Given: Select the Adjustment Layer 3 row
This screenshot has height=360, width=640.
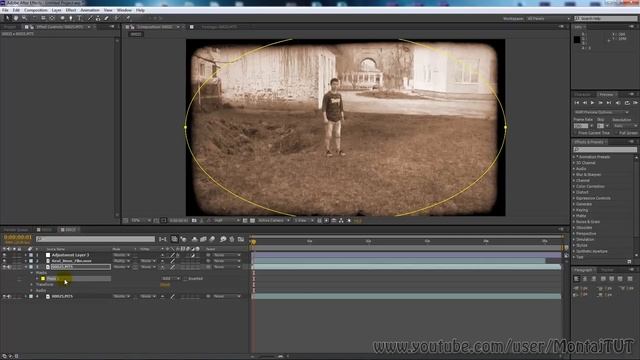Looking at the screenshot, I should tap(70, 255).
